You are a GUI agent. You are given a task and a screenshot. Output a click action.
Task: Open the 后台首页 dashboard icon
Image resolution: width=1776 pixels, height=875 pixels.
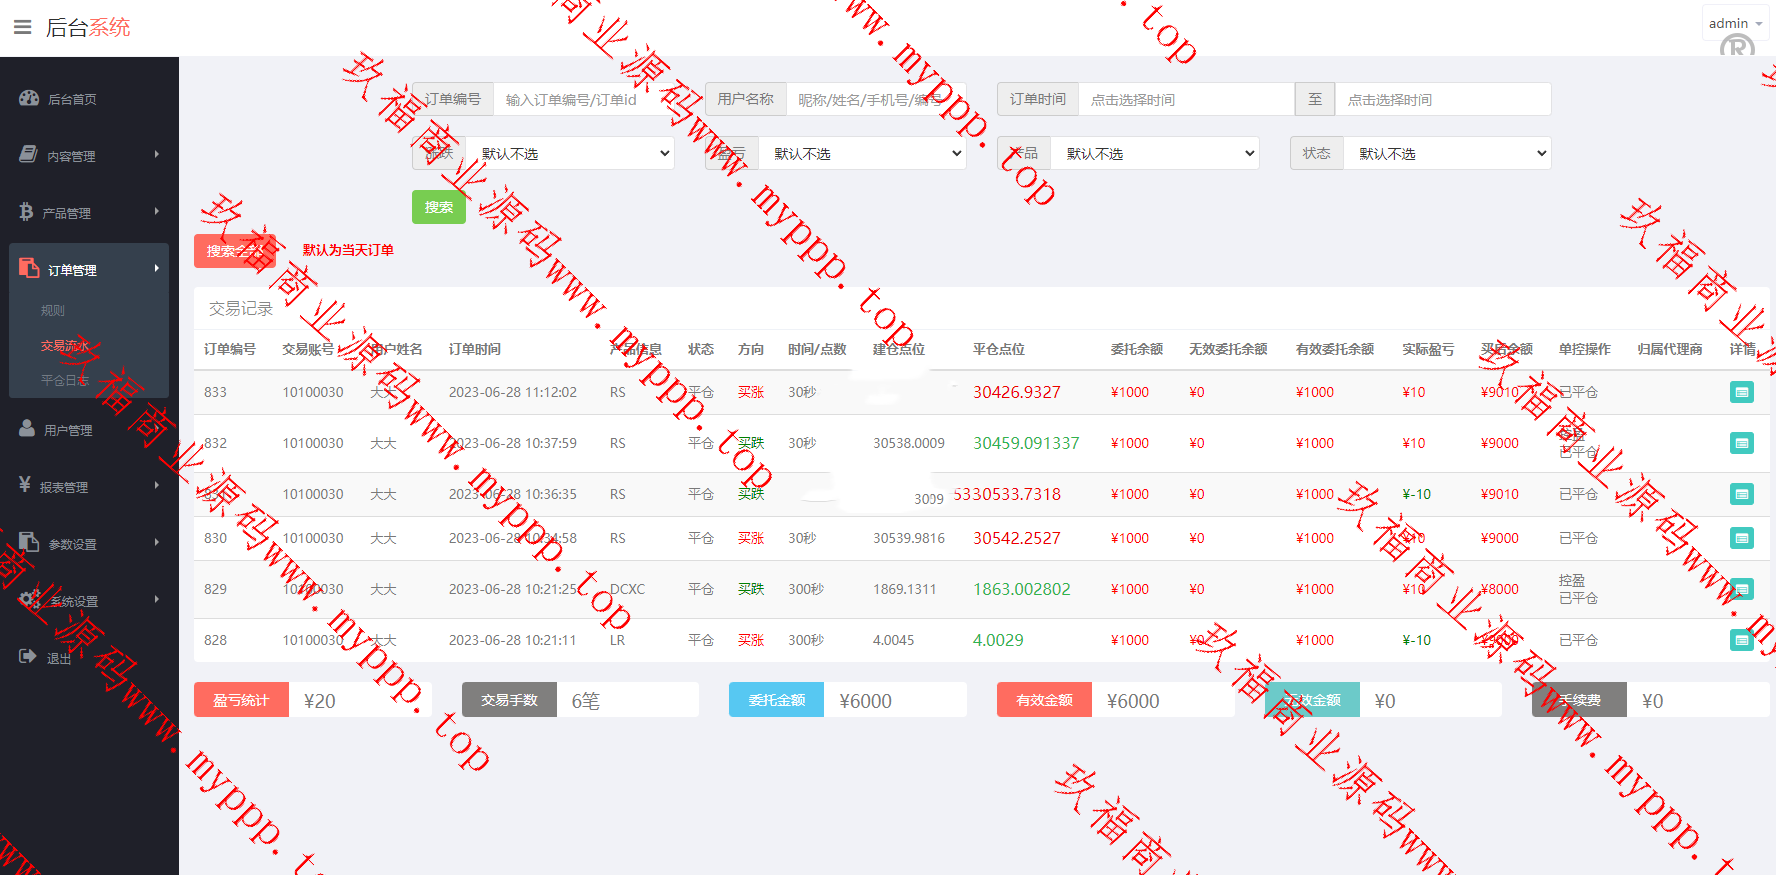(29, 98)
